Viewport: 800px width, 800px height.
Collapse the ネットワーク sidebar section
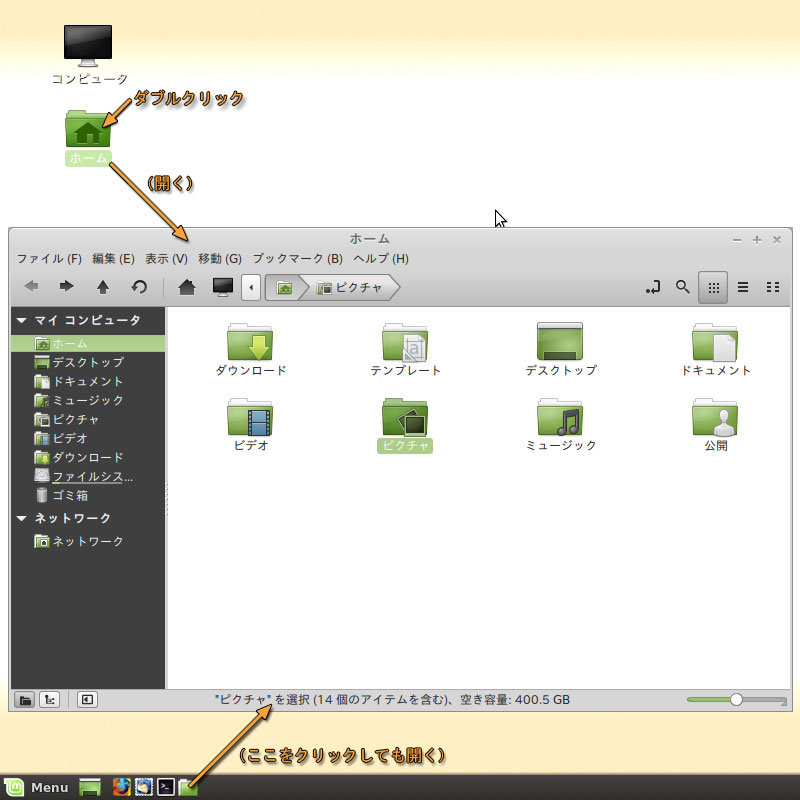(21, 519)
